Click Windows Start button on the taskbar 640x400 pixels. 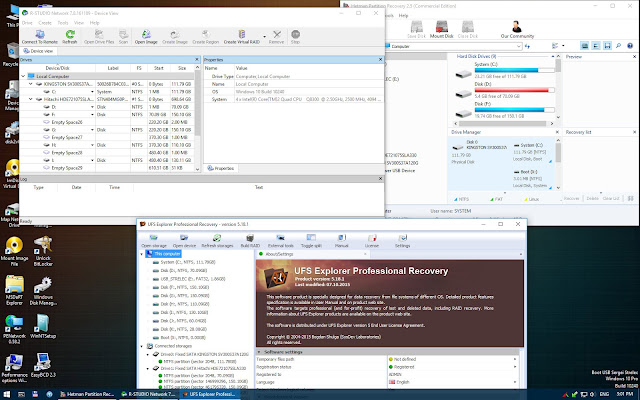click(7, 394)
